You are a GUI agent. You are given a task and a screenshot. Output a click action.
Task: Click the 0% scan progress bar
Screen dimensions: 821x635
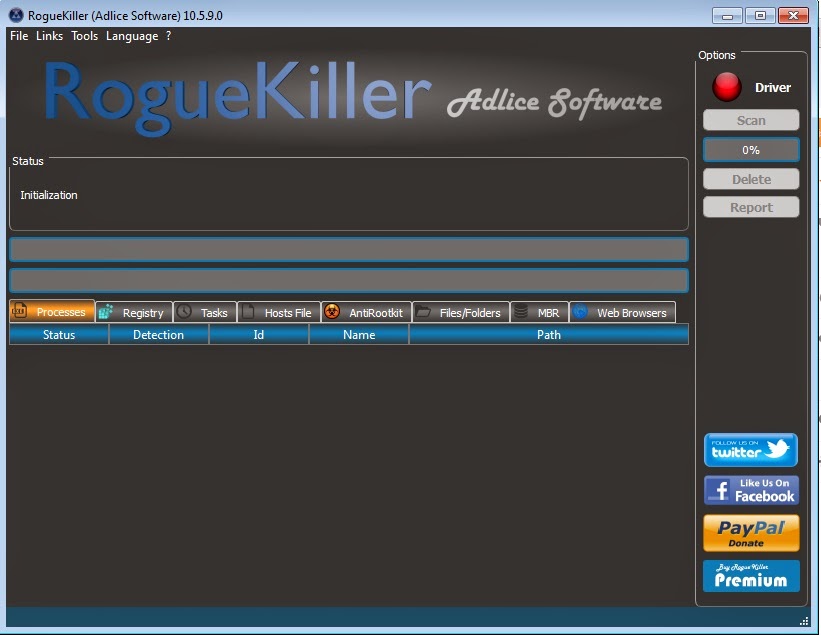click(751, 150)
